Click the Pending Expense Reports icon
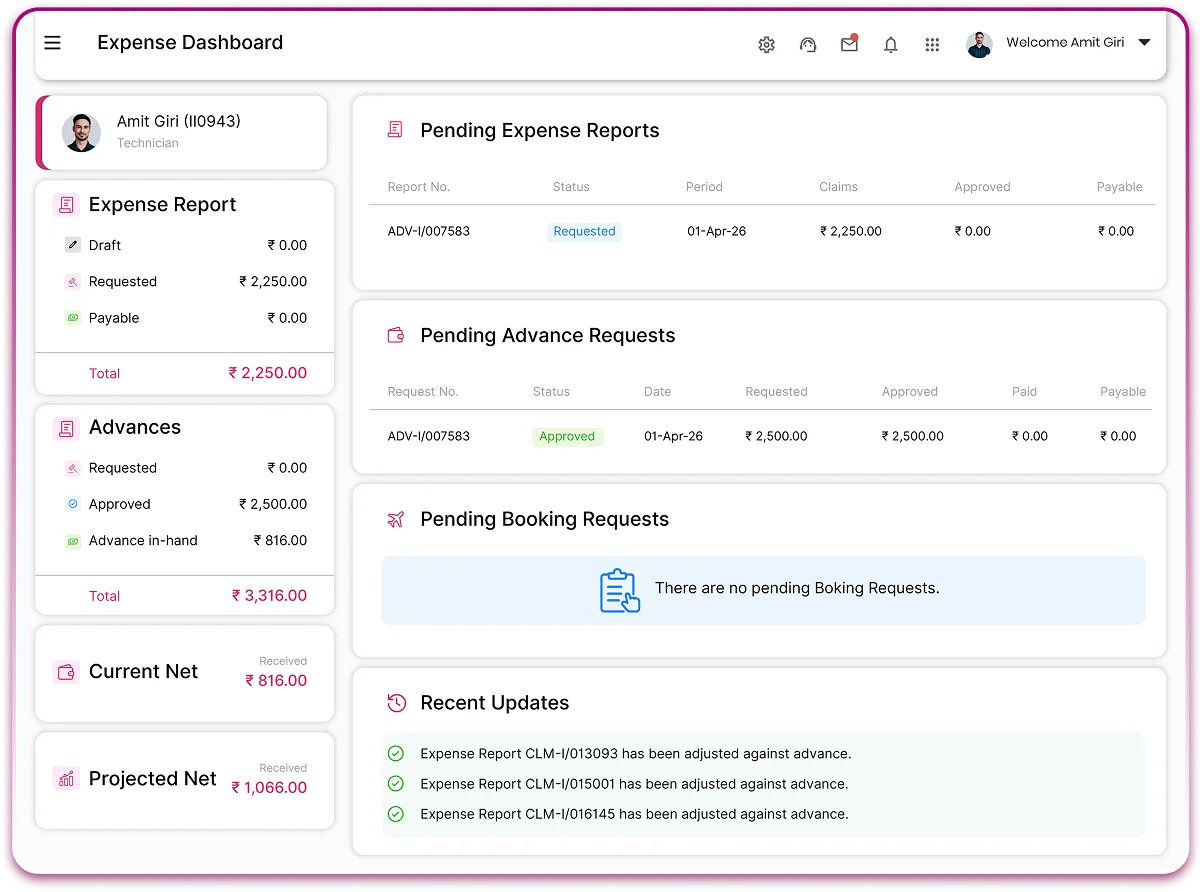Viewport: 1202px width, 892px height. pyautogui.click(x=395, y=130)
